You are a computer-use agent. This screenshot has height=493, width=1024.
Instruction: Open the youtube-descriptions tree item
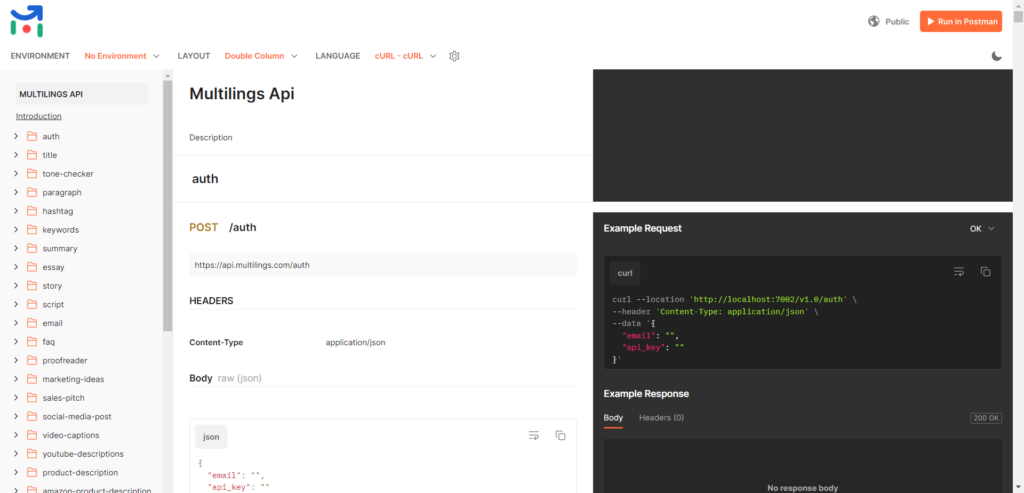[x=82, y=454]
